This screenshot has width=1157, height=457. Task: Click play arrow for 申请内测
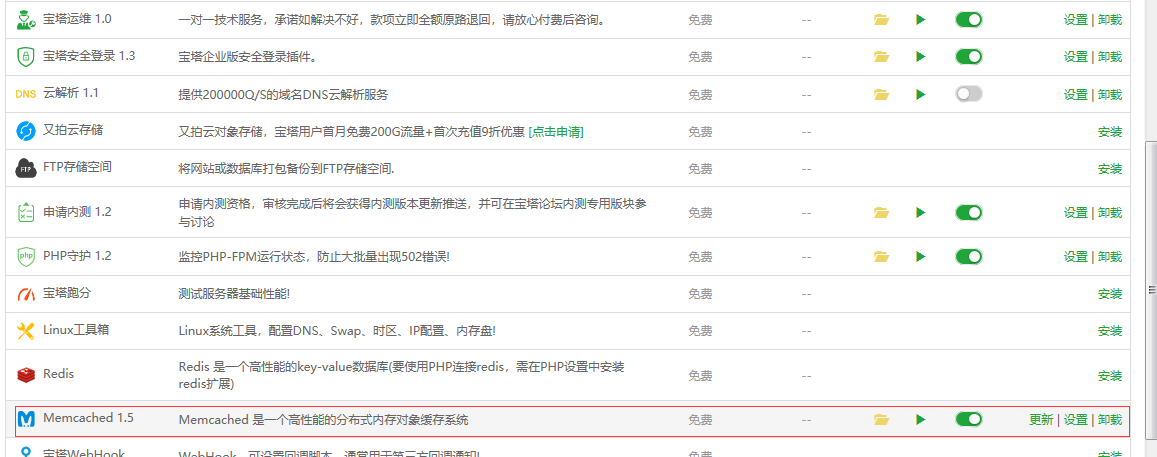(x=920, y=213)
